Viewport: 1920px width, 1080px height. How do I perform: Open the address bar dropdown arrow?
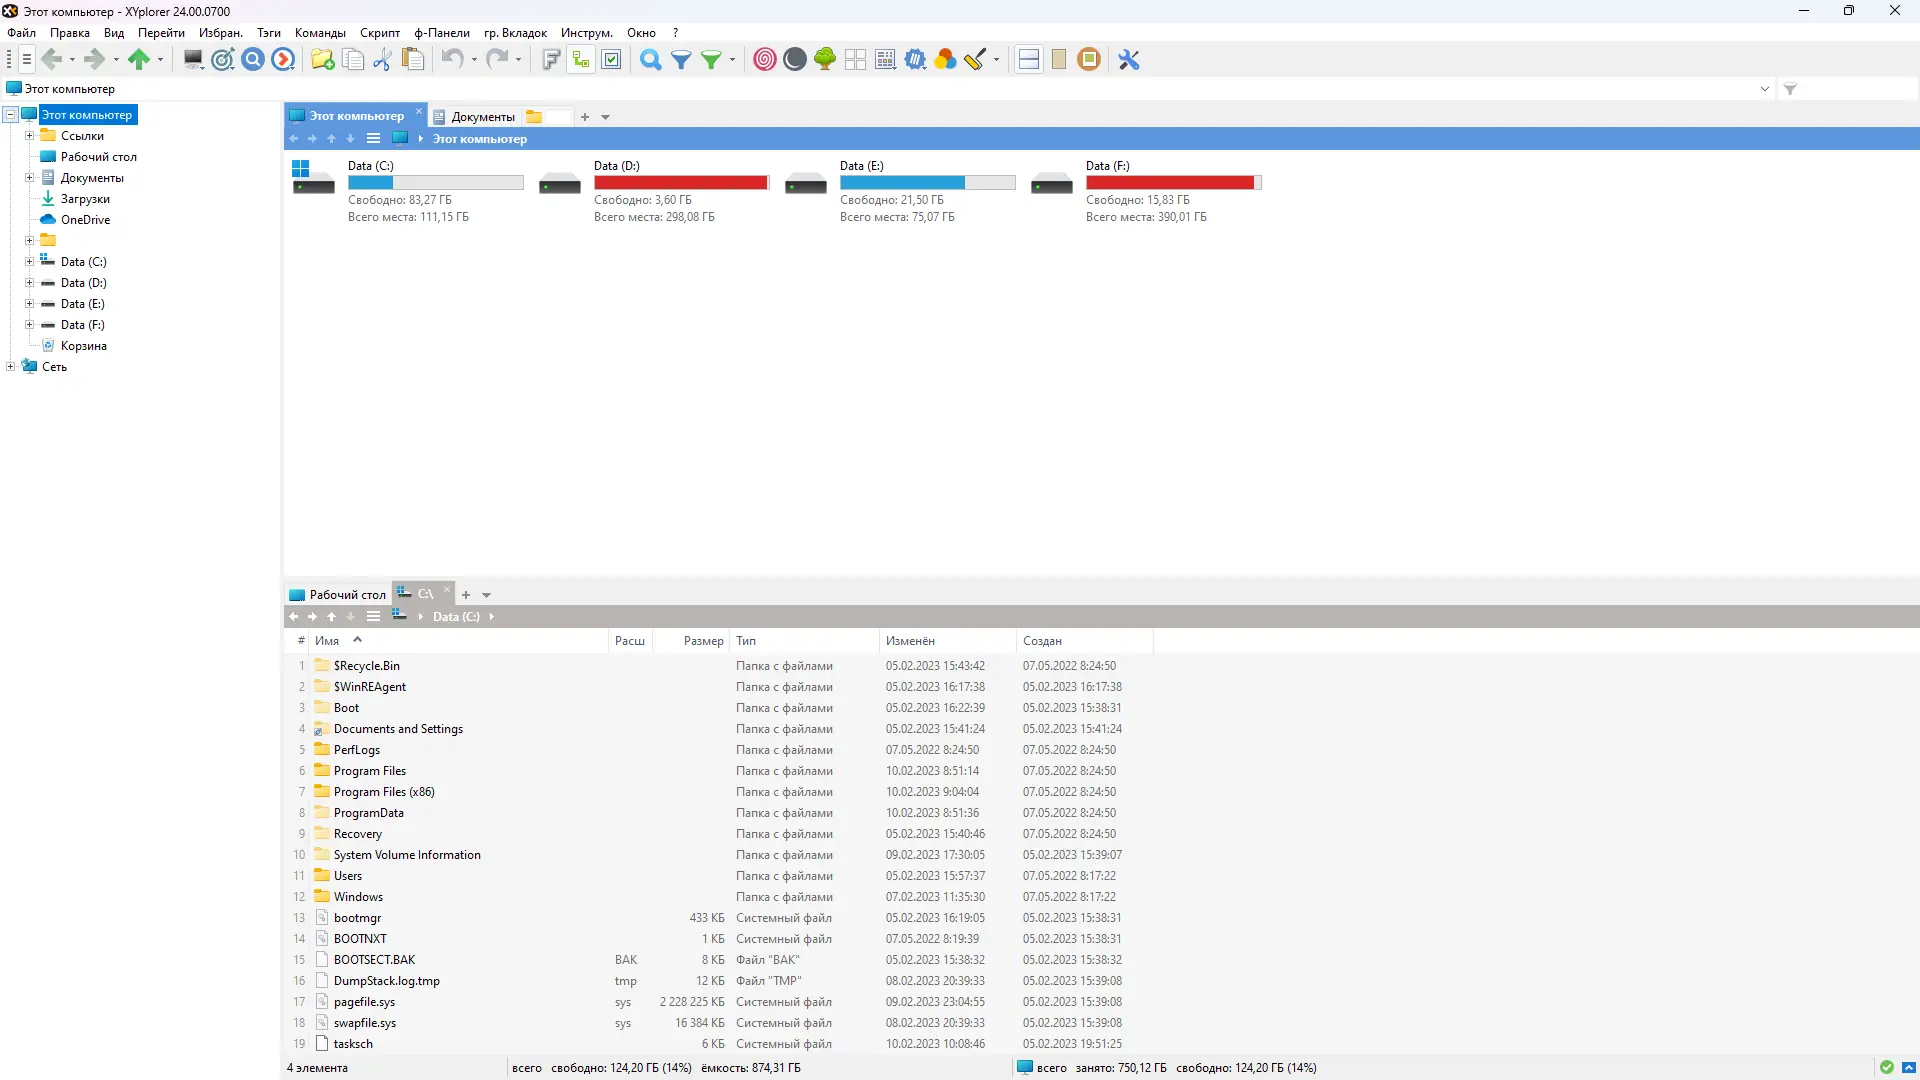click(1765, 89)
